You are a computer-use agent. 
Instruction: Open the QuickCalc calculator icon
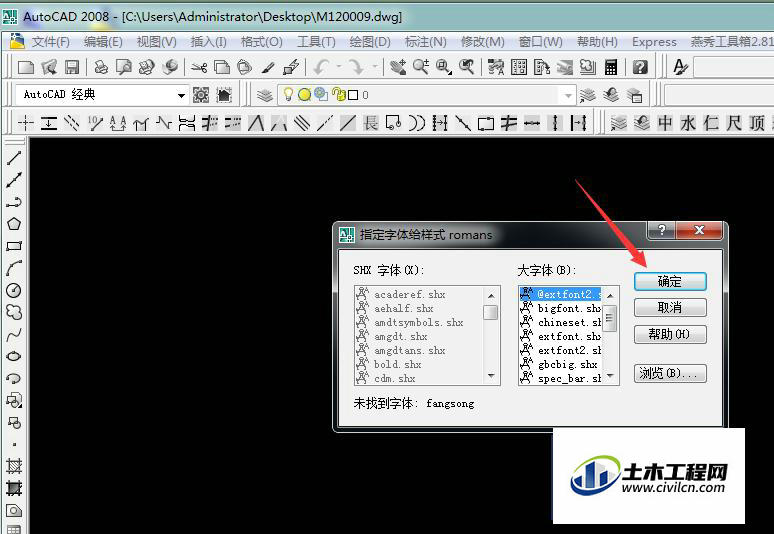coord(611,67)
